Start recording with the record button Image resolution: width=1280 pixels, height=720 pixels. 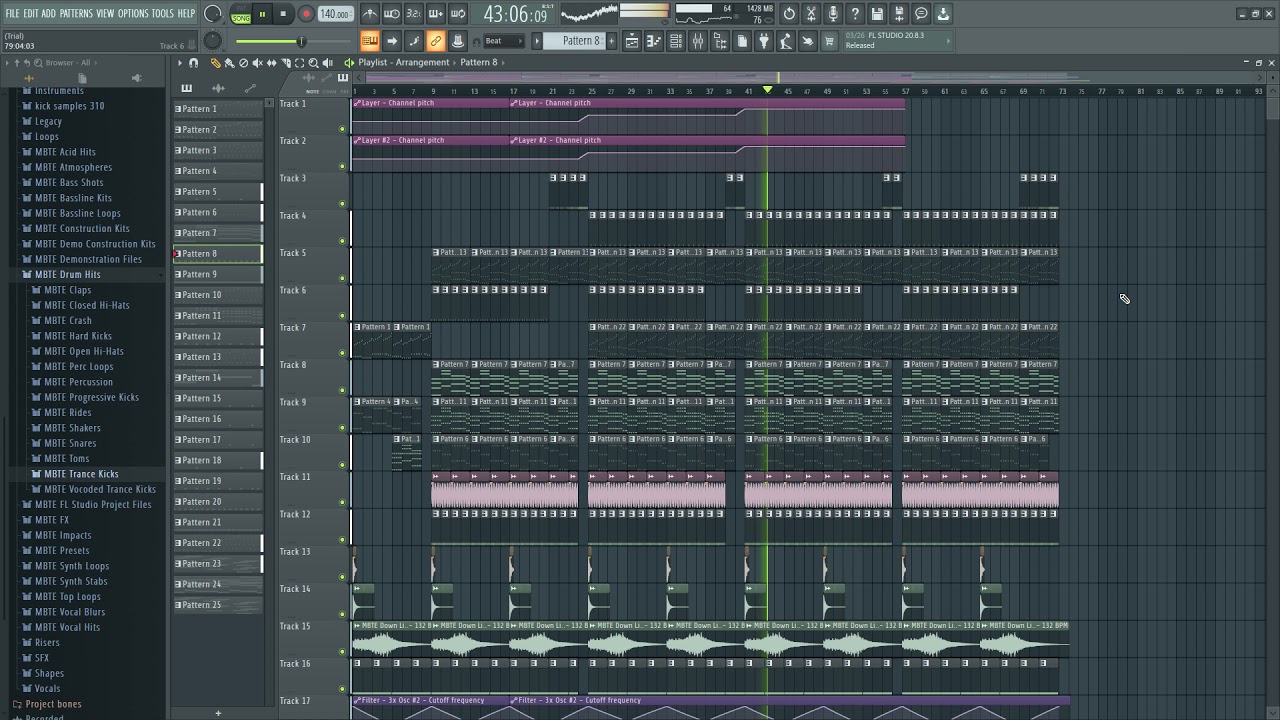pos(306,14)
